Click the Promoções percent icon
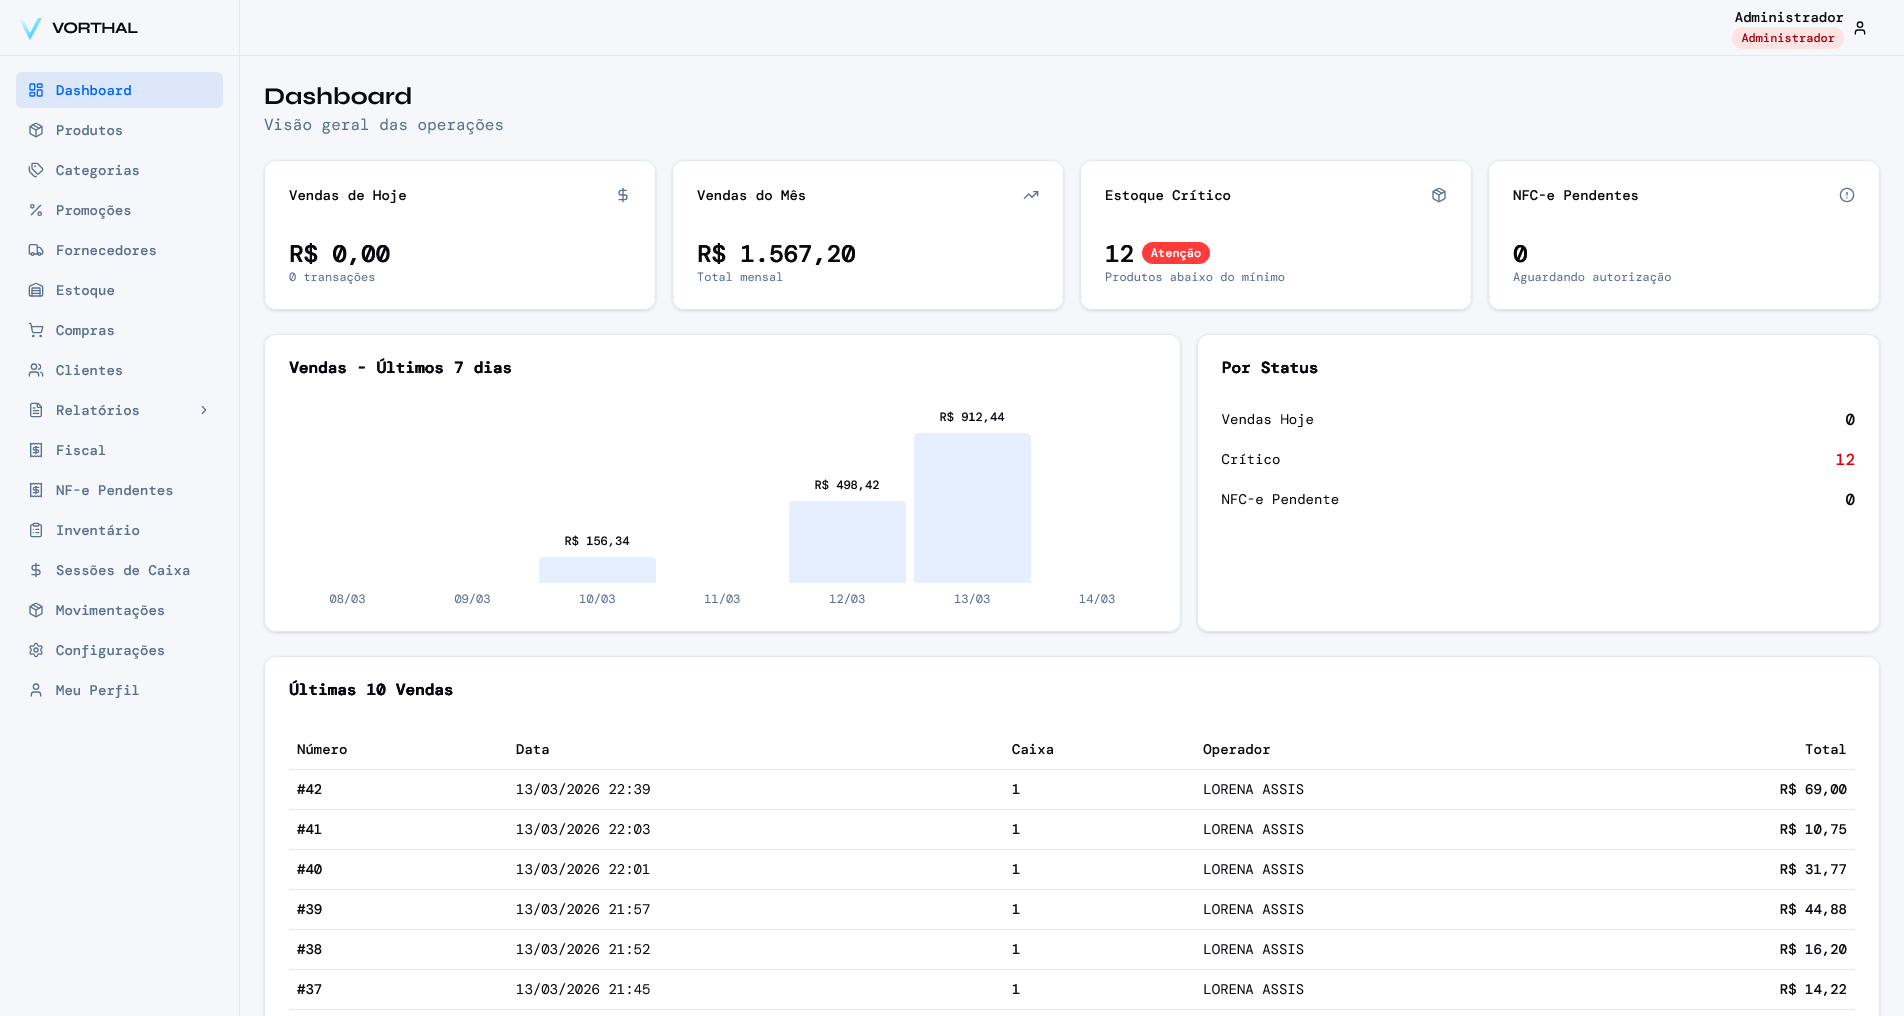1904x1016 pixels. 36,210
